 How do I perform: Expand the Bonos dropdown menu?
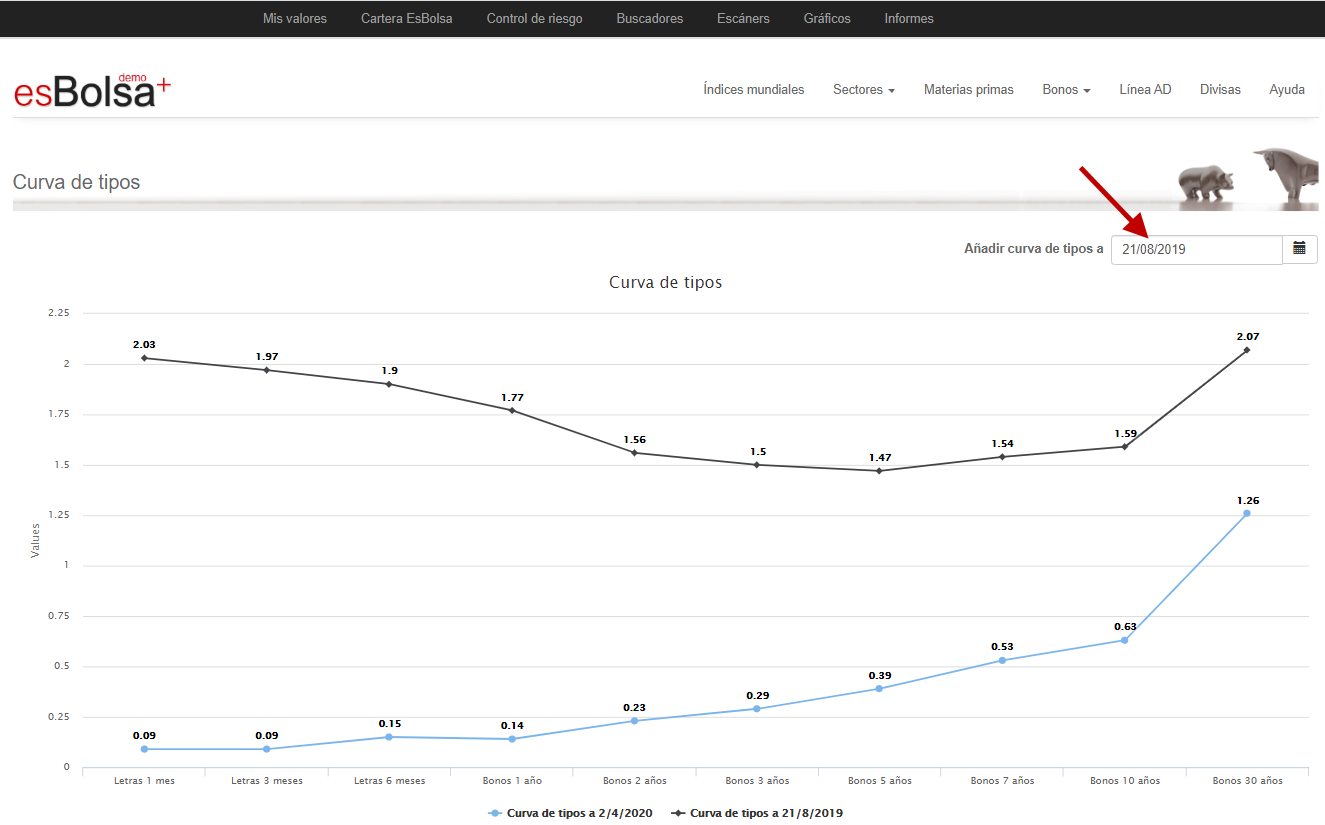coord(1066,90)
